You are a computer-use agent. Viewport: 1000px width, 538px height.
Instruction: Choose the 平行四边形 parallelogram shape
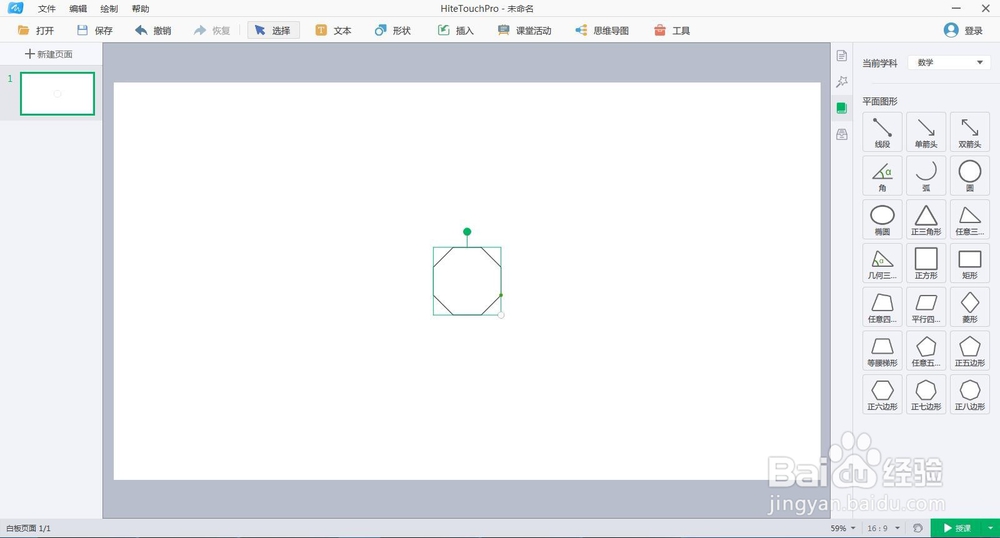click(926, 307)
